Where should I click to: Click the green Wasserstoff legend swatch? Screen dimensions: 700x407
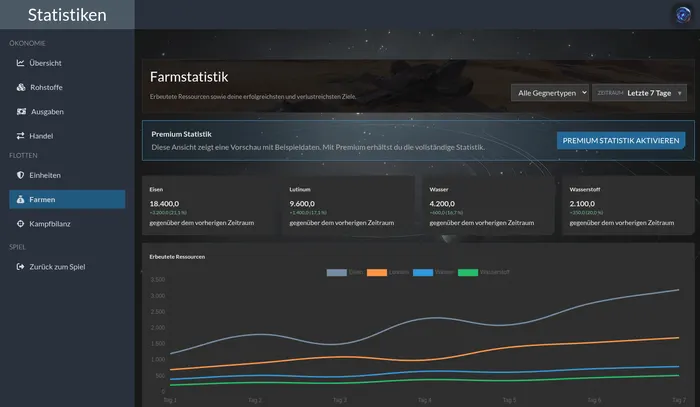pos(468,272)
